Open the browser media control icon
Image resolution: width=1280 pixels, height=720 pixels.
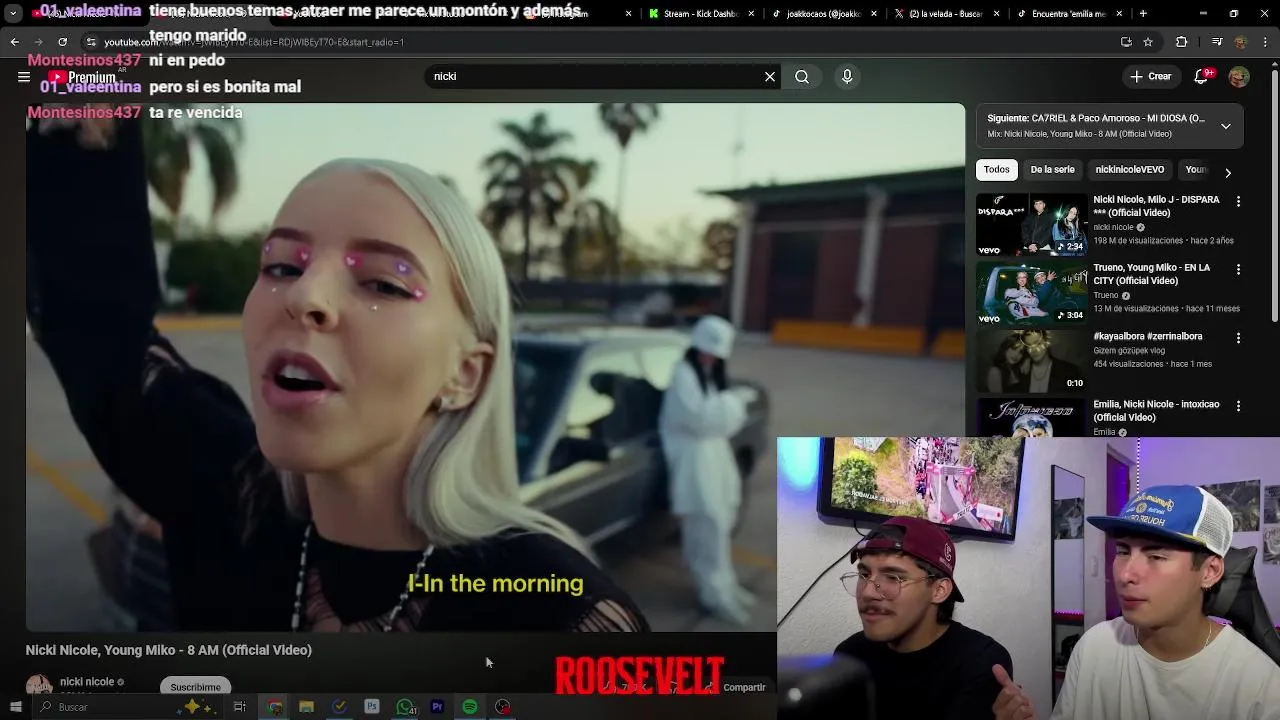pos(1216,42)
